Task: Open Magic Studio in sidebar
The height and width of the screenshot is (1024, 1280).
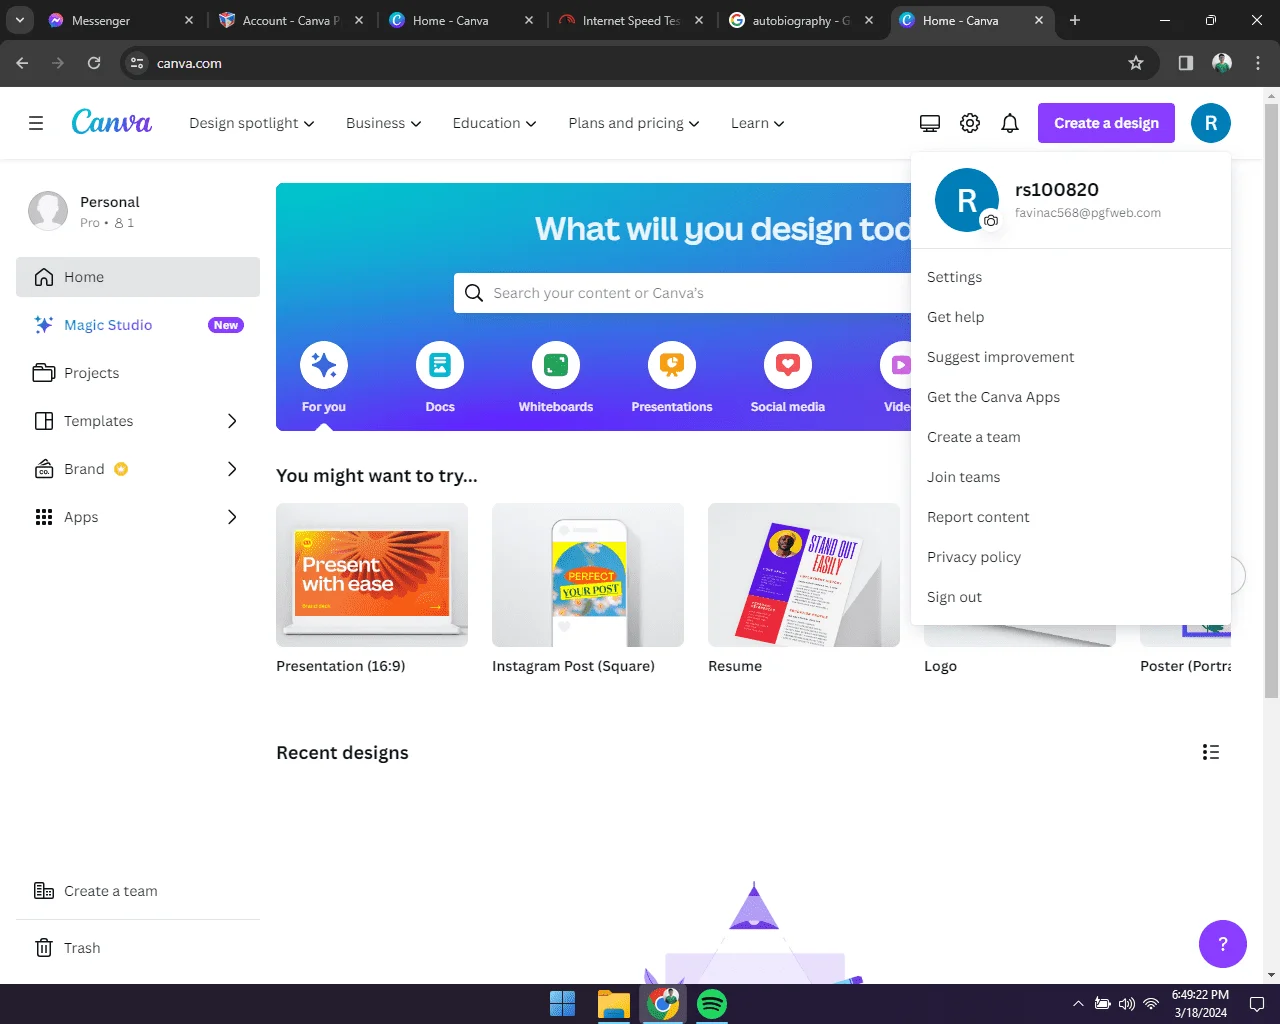Action: click(x=138, y=325)
